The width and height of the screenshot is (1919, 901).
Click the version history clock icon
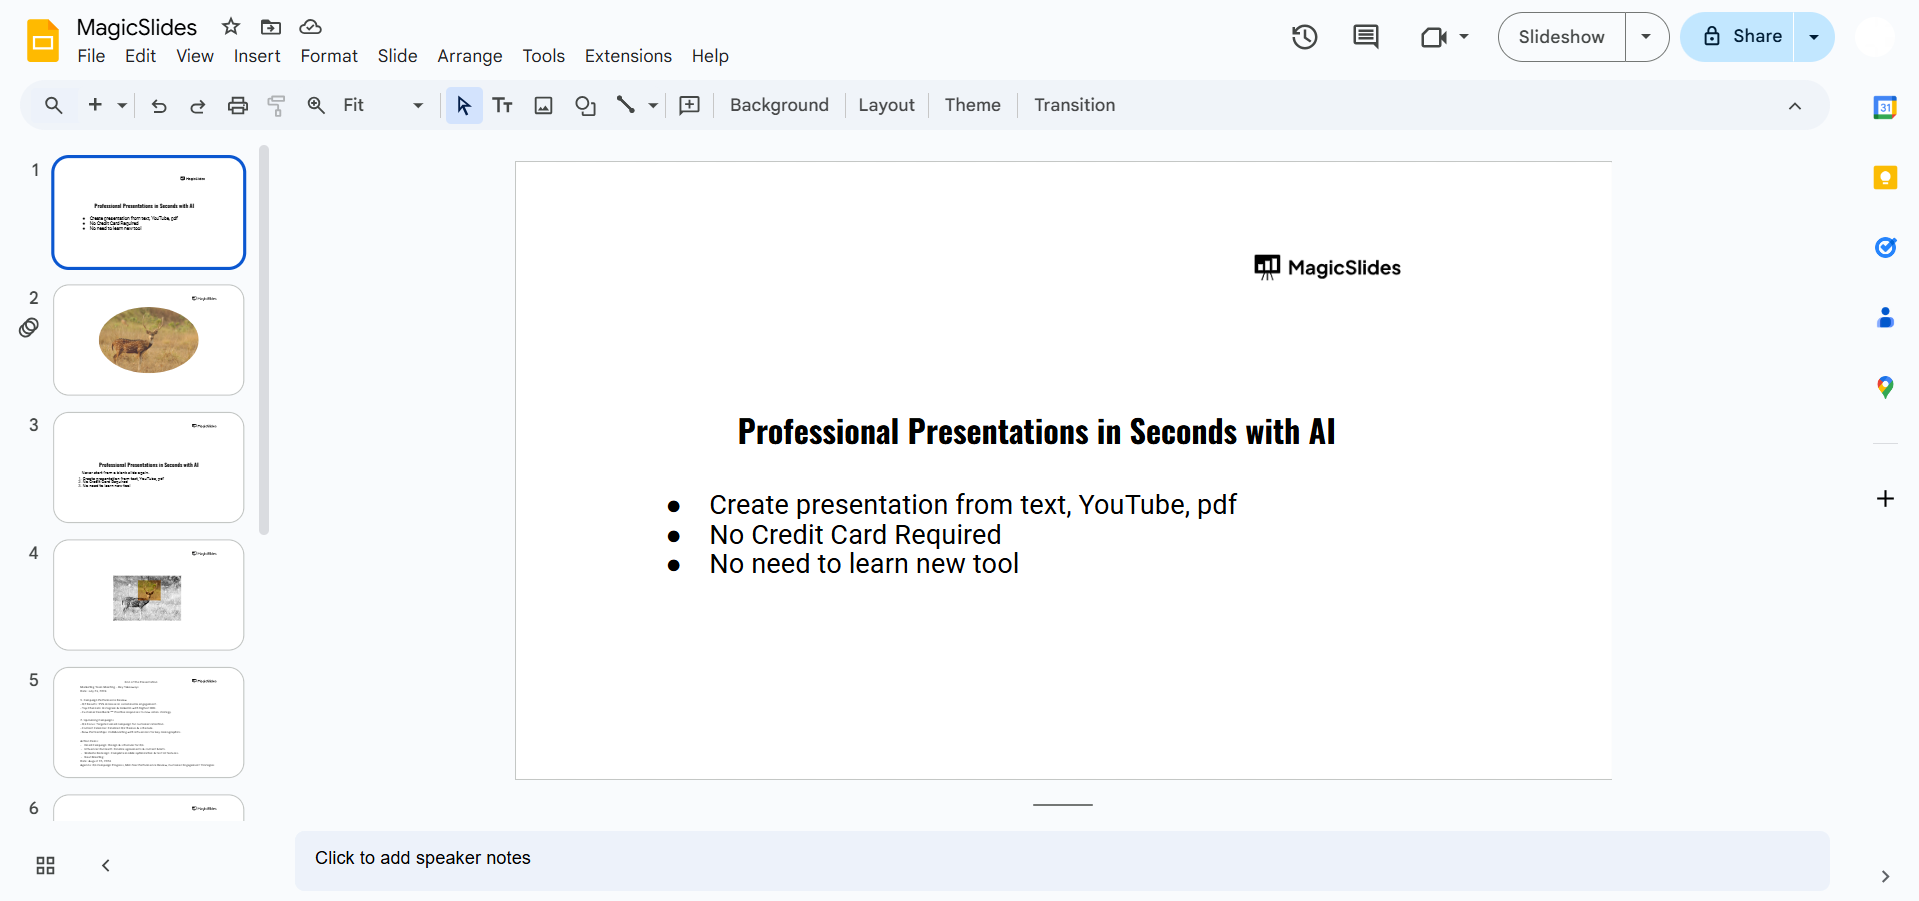point(1304,37)
